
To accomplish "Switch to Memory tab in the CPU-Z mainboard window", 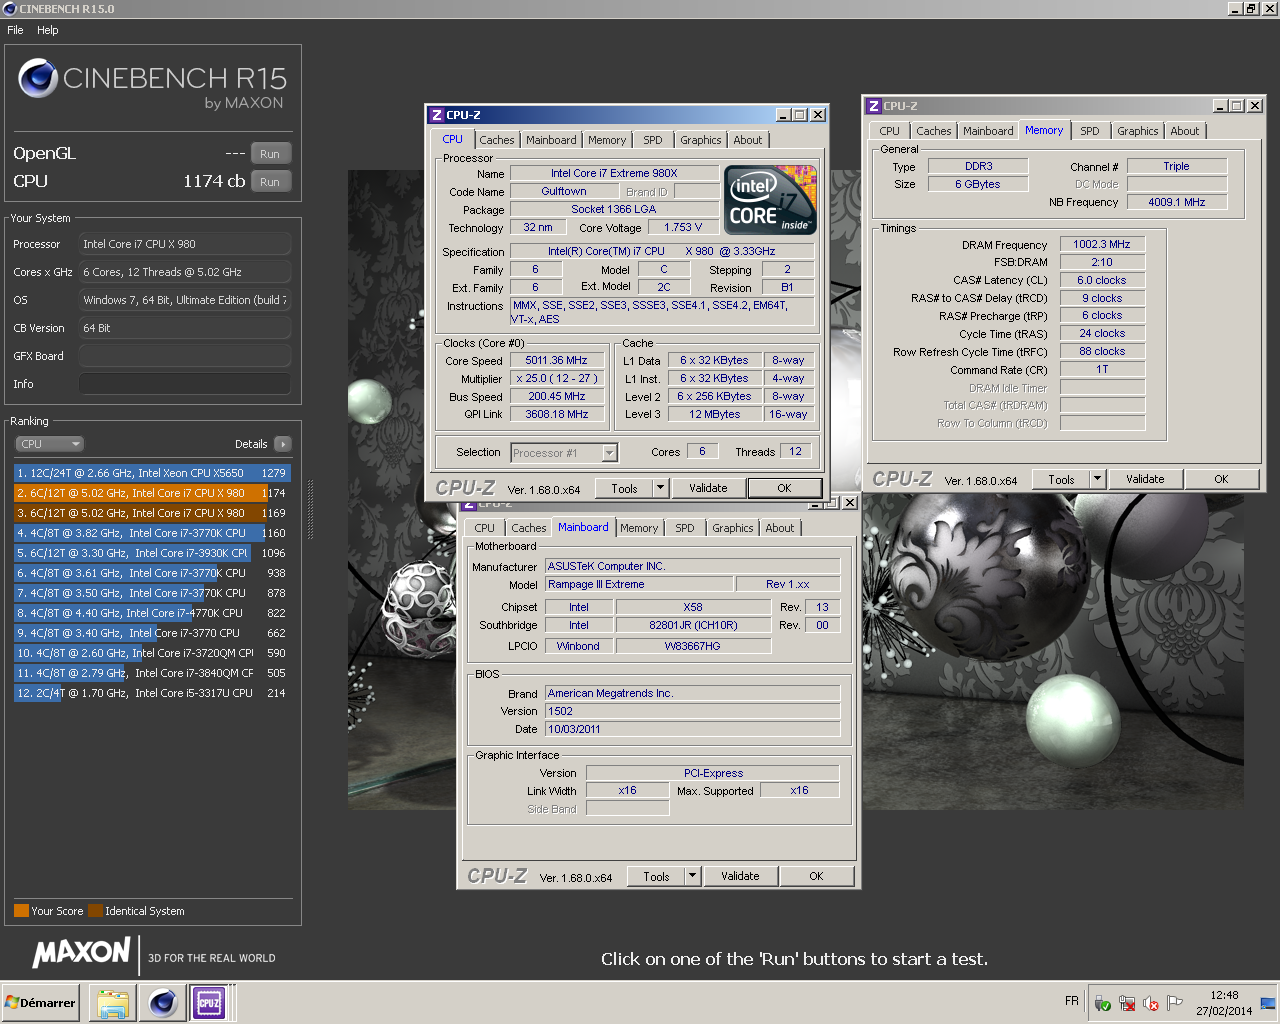I will pos(639,528).
